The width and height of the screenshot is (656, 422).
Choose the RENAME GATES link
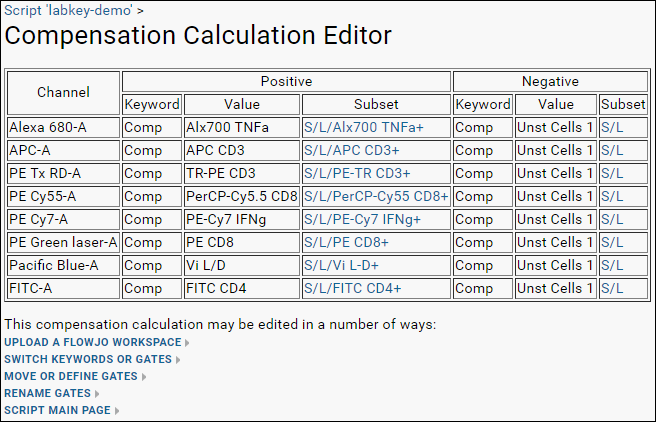[47, 393]
